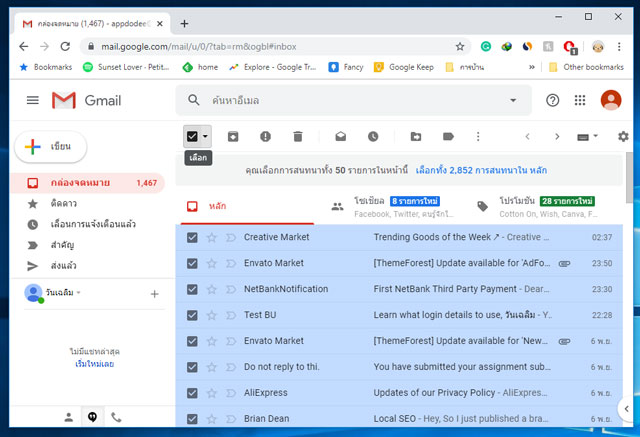The height and width of the screenshot is (437, 640).
Task: Delete selected emails with trash icon
Action: click(x=298, y=137)
